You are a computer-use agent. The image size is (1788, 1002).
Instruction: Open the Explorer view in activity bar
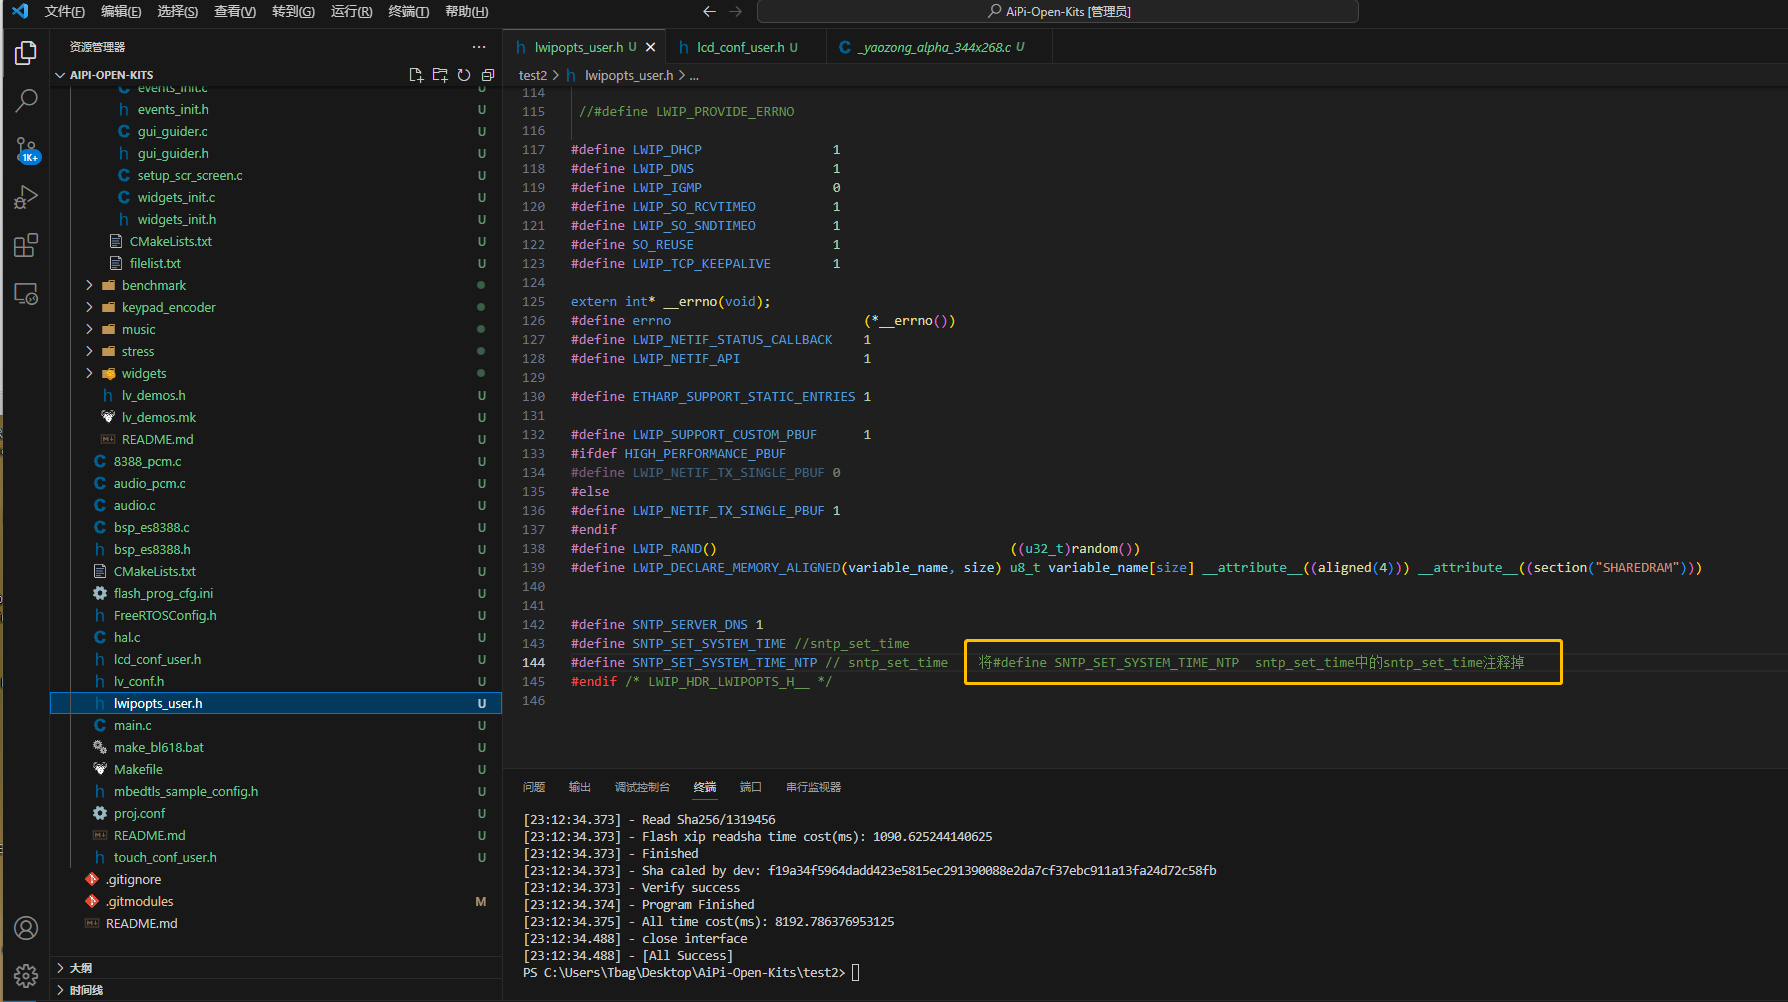26,53
